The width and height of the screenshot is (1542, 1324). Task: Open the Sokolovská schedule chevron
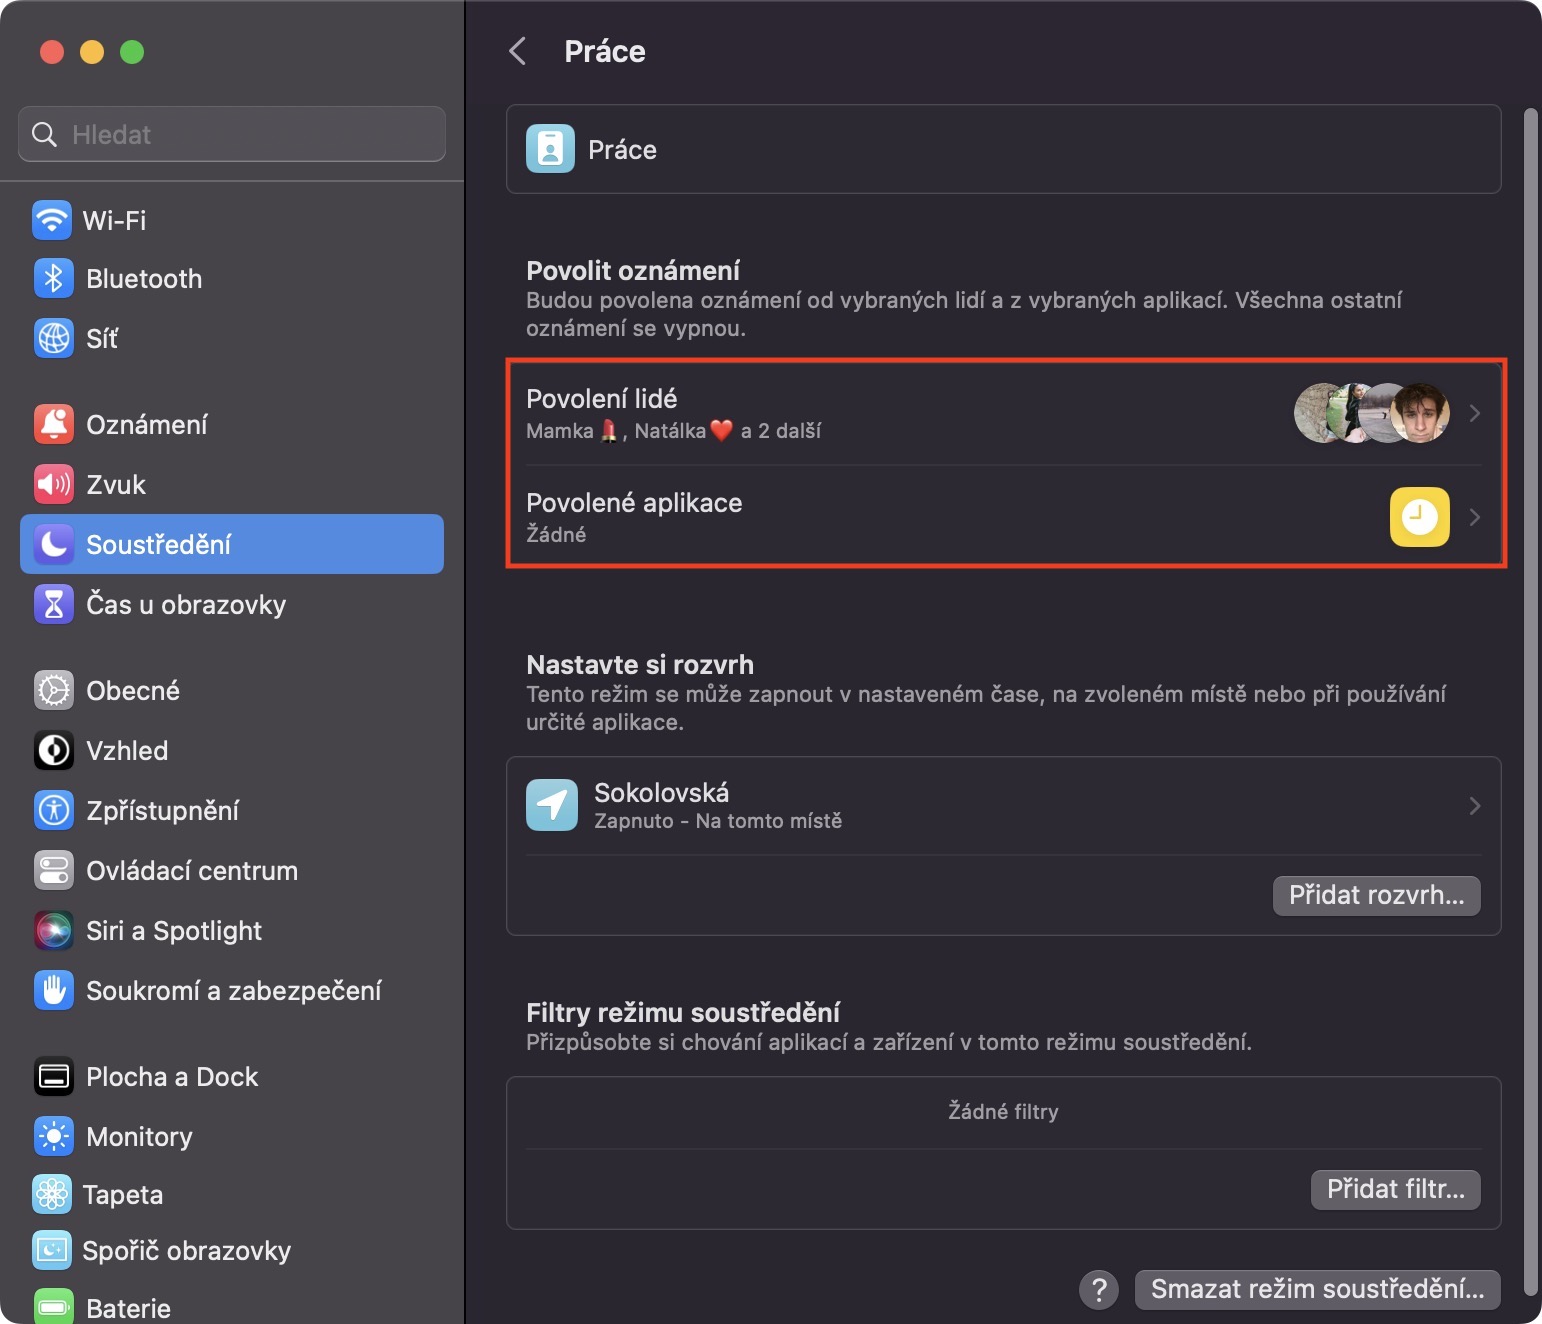1474,806
